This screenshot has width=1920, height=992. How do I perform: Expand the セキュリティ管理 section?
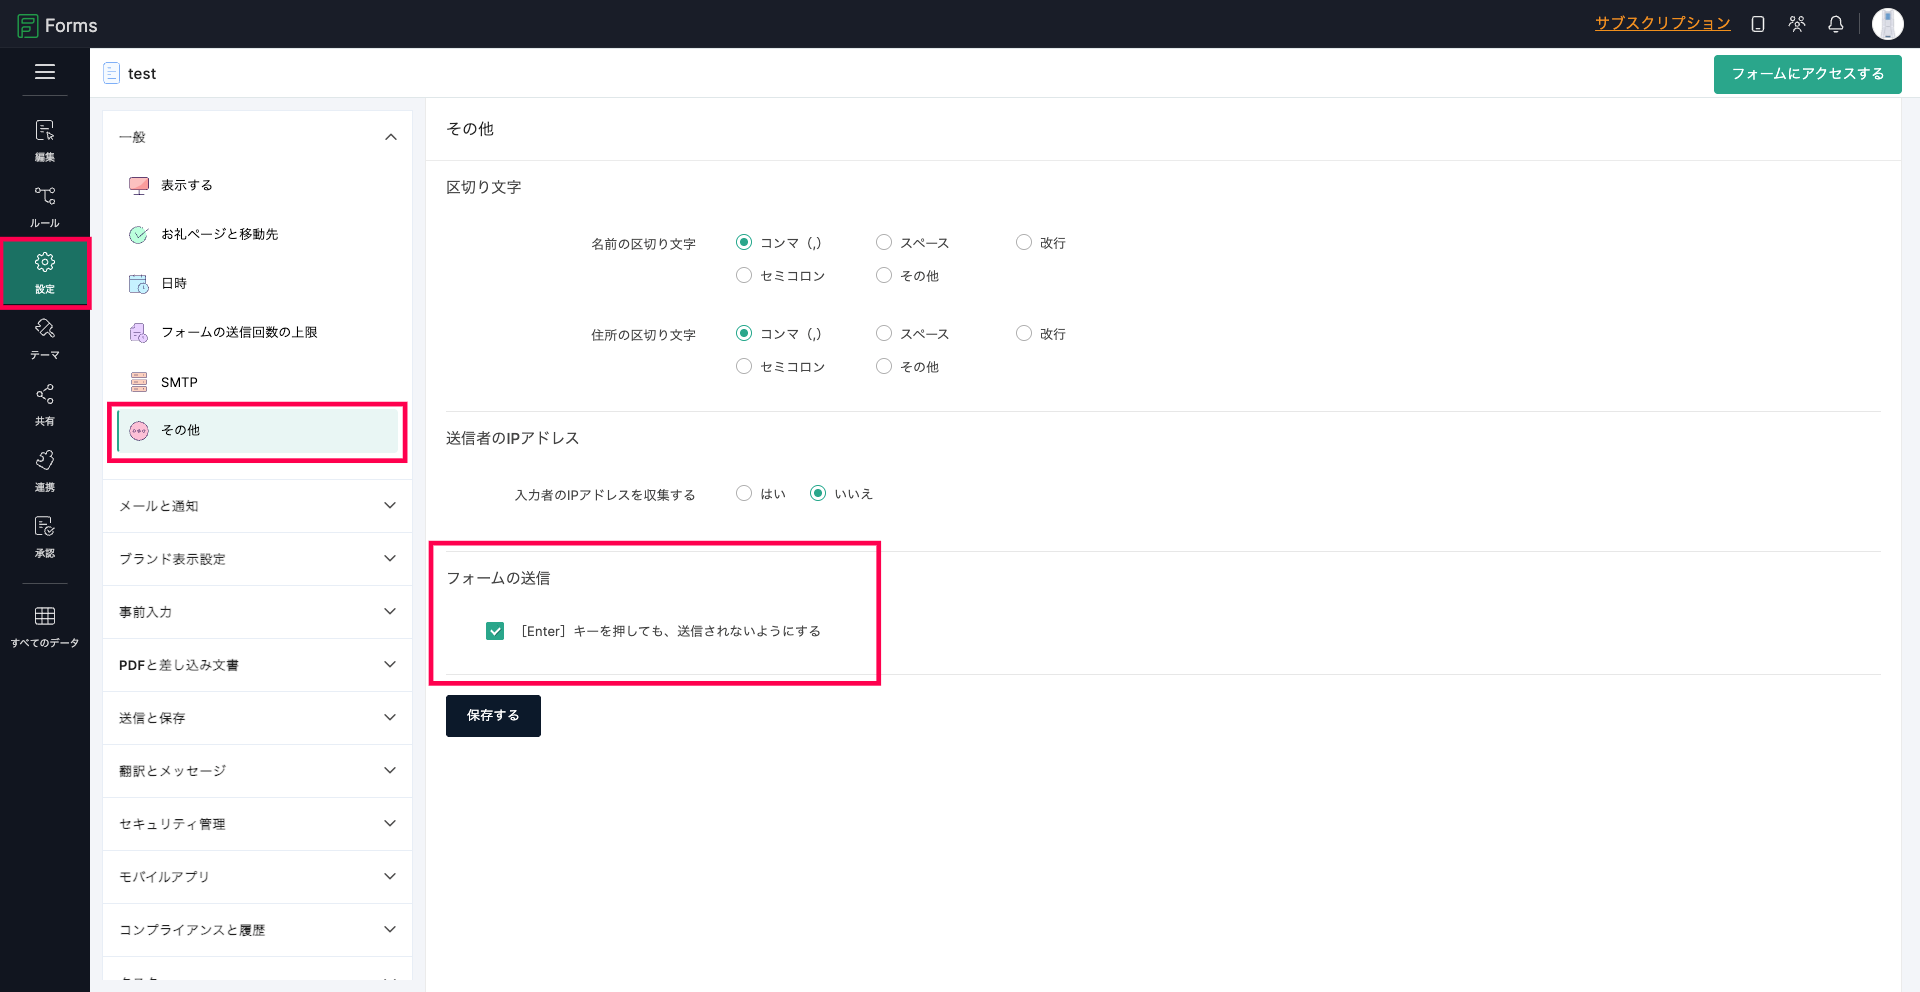(257, 824)
